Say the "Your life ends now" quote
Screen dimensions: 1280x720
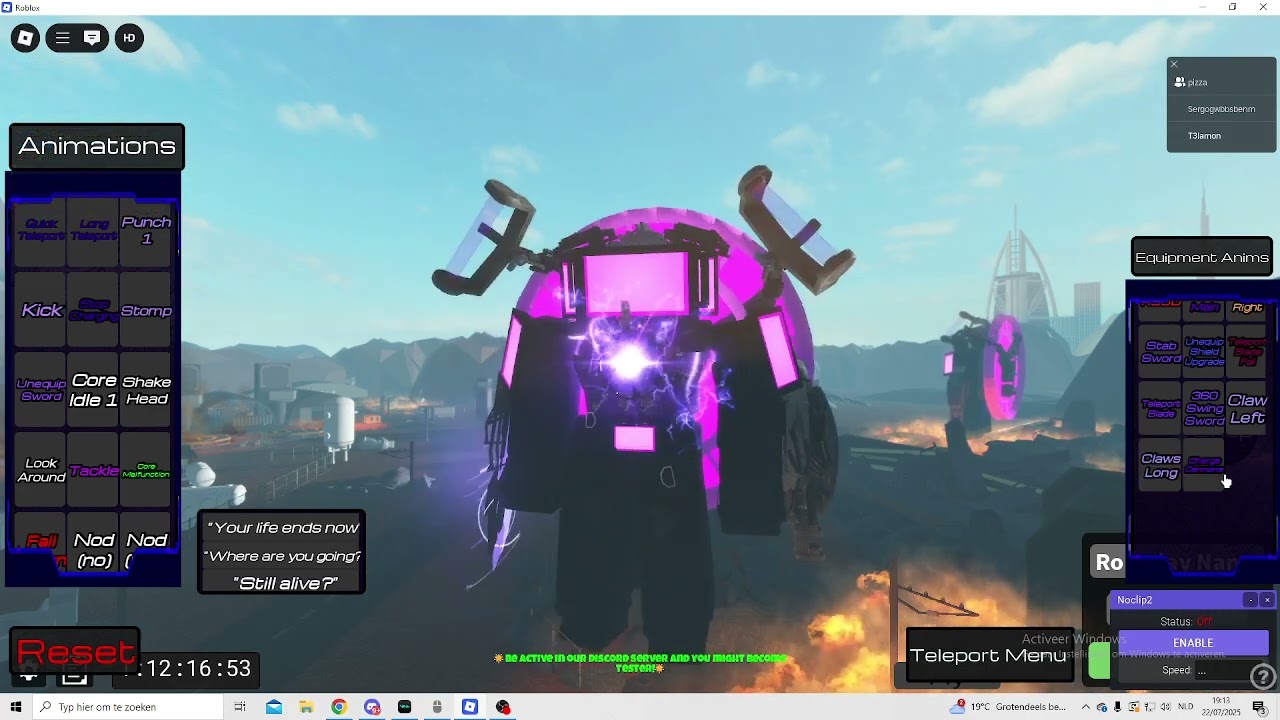click(282, 528)
